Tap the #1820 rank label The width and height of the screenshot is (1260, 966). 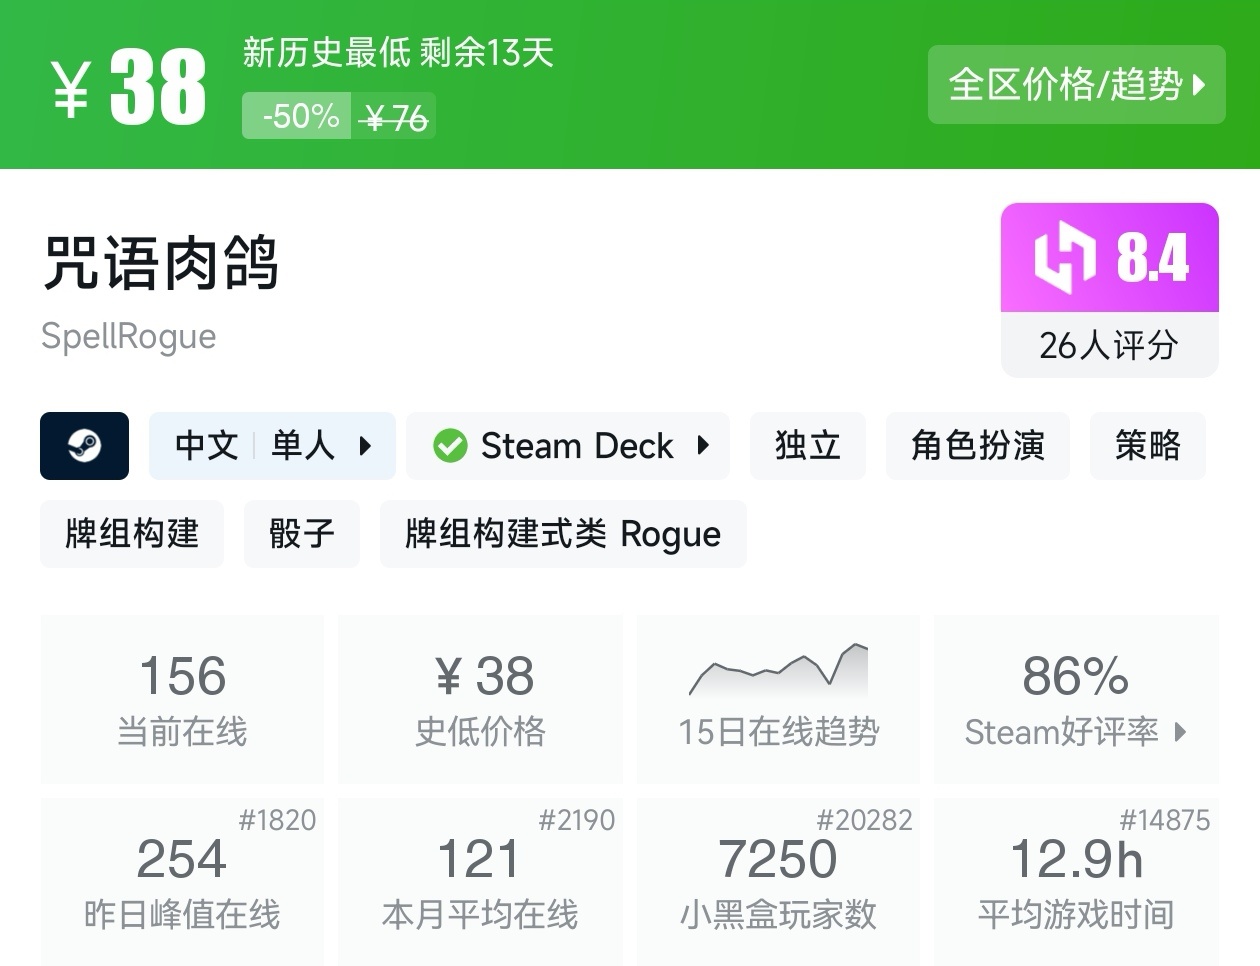pyautogui.click(x=277, y=820)
